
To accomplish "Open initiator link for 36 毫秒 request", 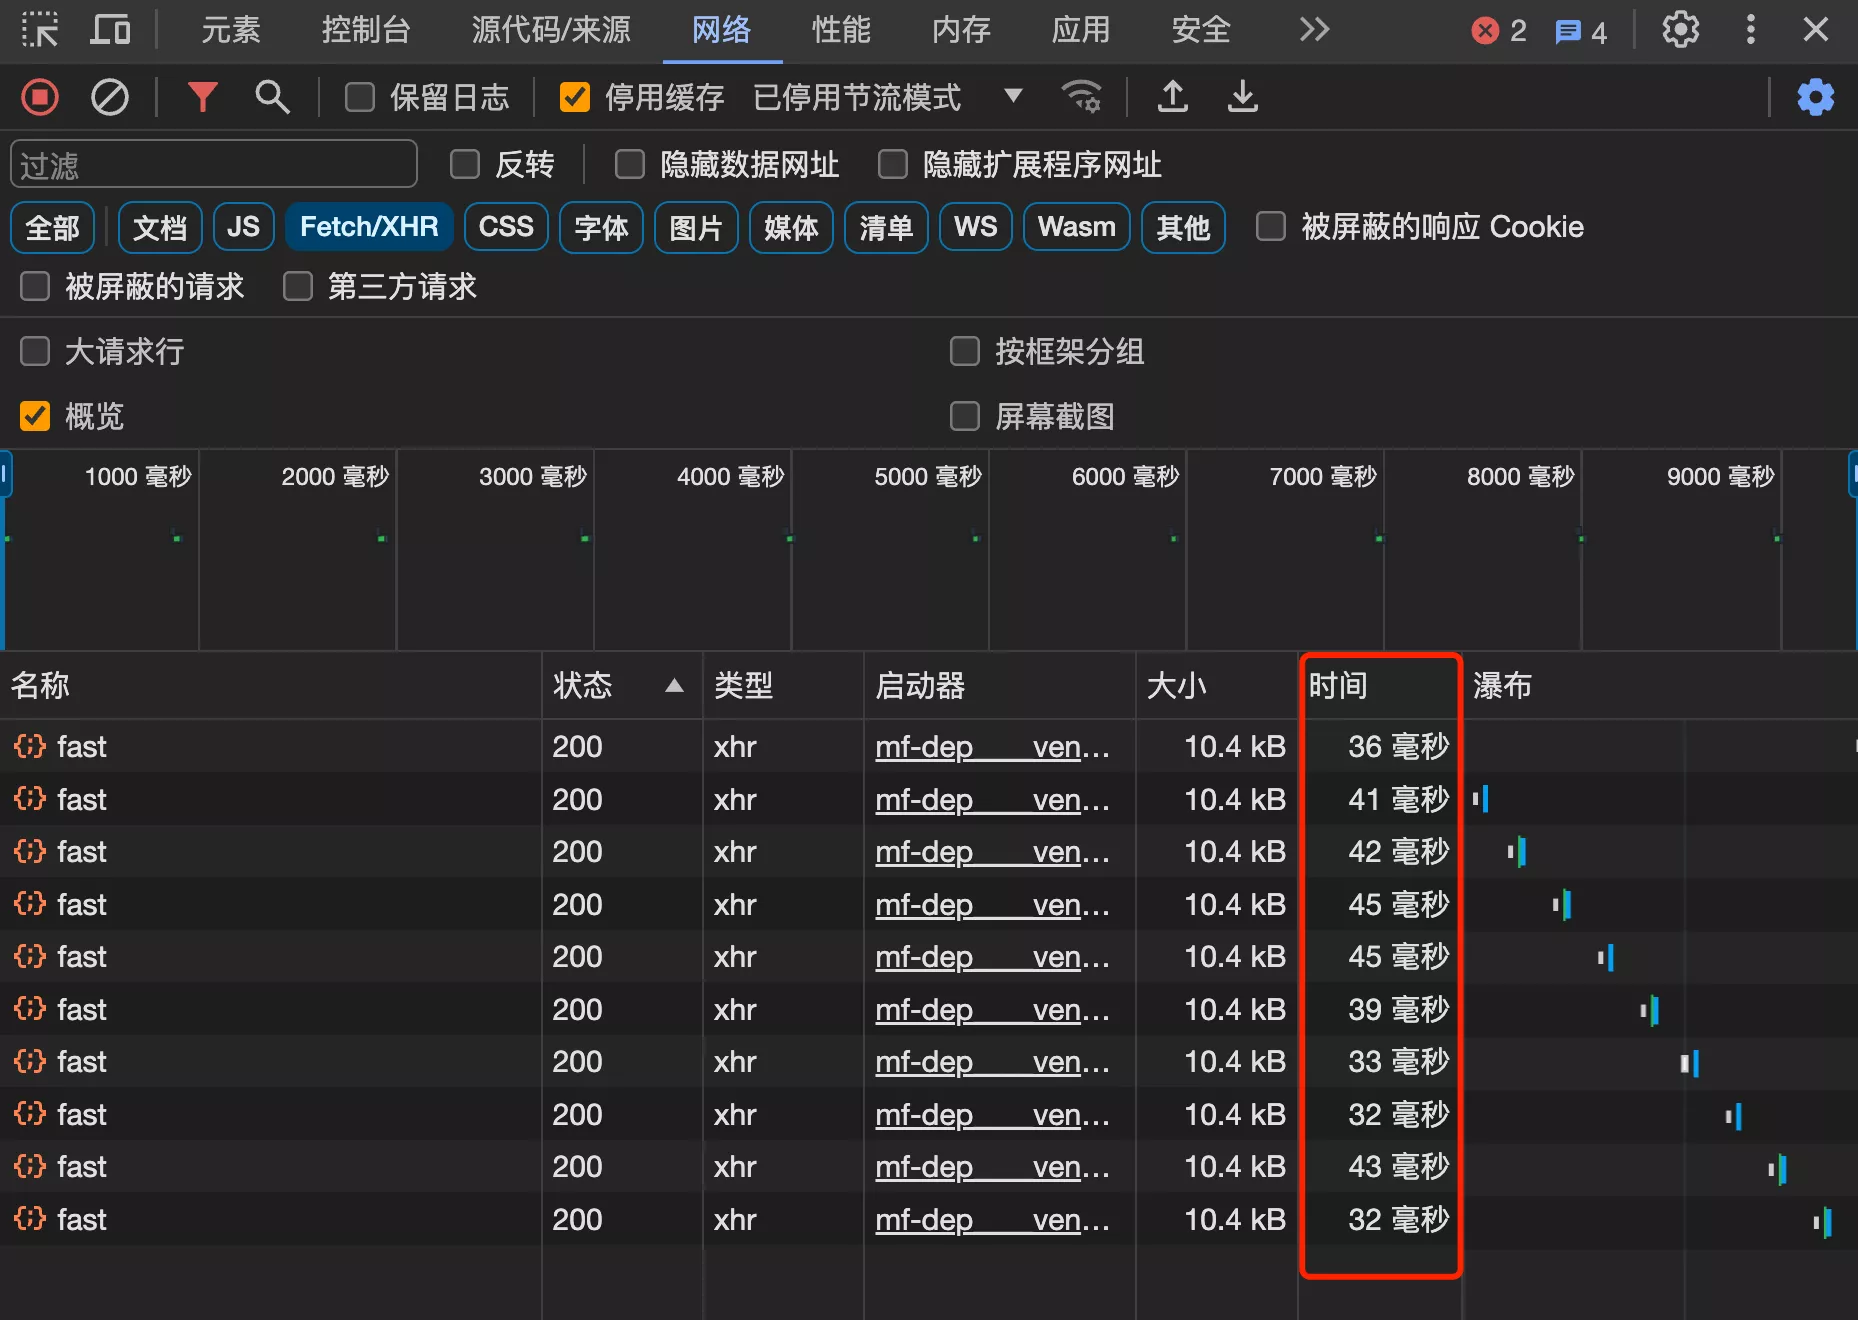I will click(992, 747).
